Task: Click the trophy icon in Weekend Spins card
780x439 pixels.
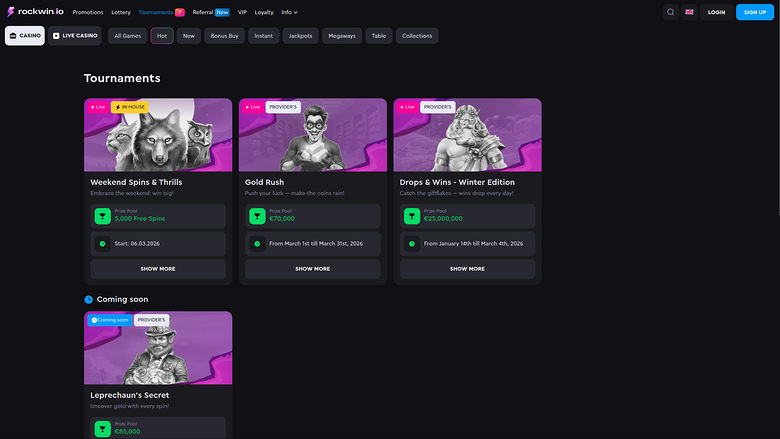Action: click(102, 216)
